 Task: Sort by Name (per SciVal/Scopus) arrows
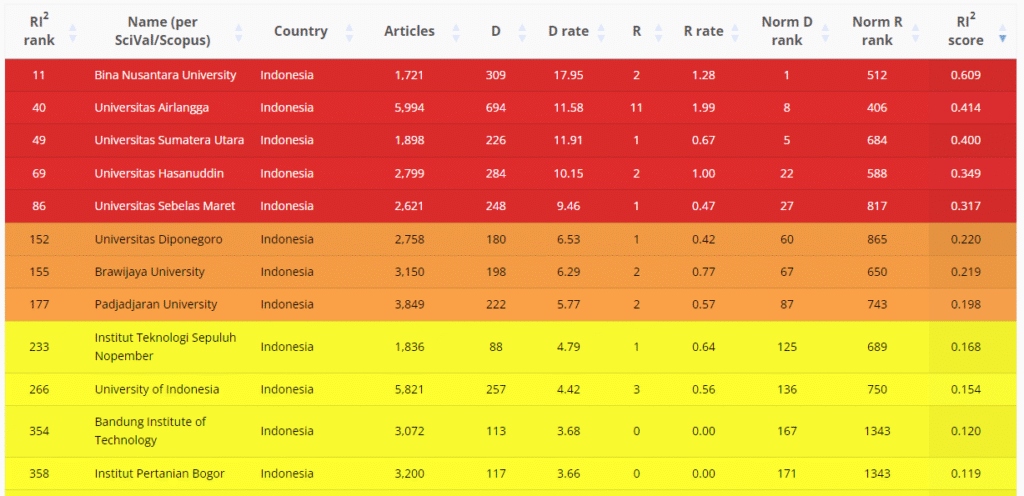pos(238,31)
